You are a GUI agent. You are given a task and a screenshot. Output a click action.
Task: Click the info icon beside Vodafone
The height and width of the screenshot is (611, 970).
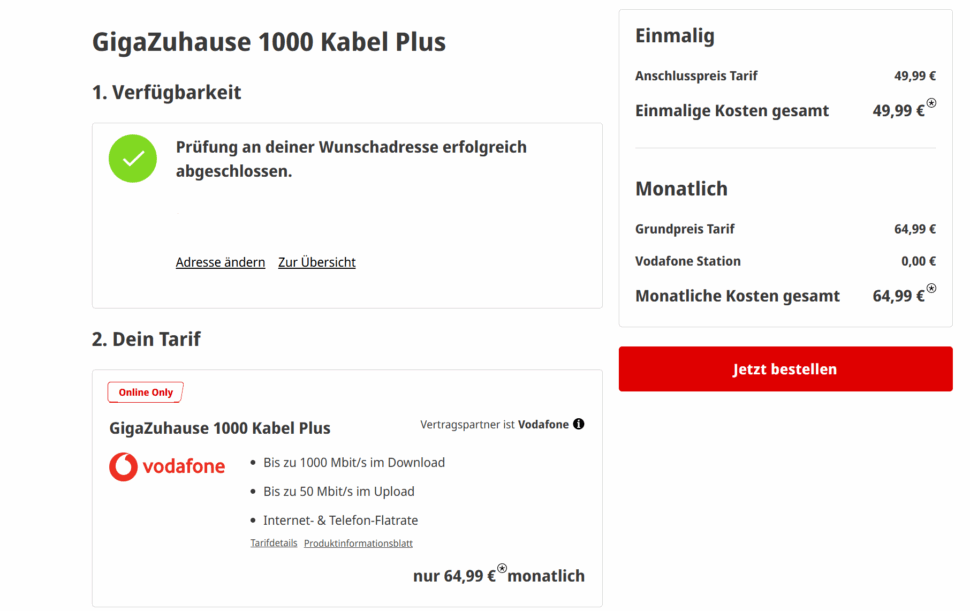point(579,424)
